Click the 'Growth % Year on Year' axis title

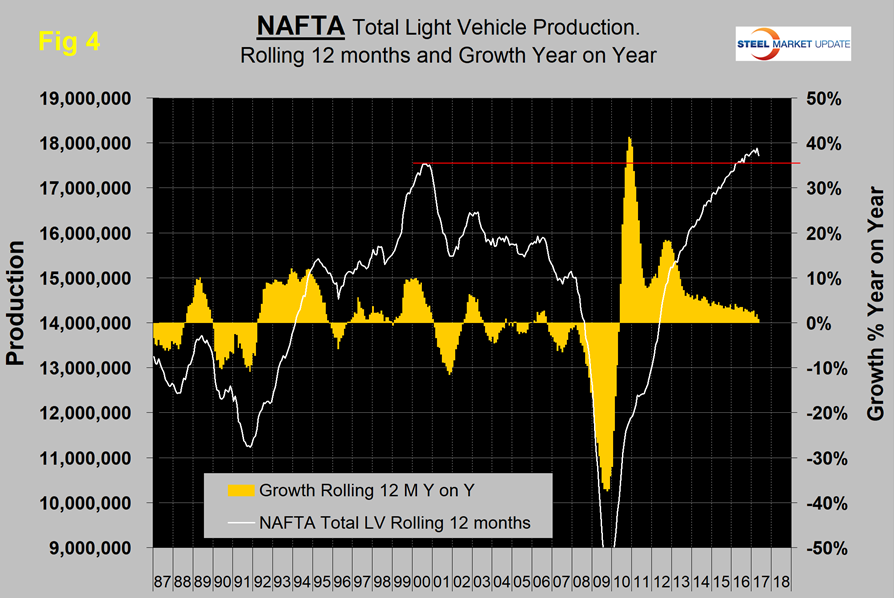pyautogui.click(x=875, y=324)
